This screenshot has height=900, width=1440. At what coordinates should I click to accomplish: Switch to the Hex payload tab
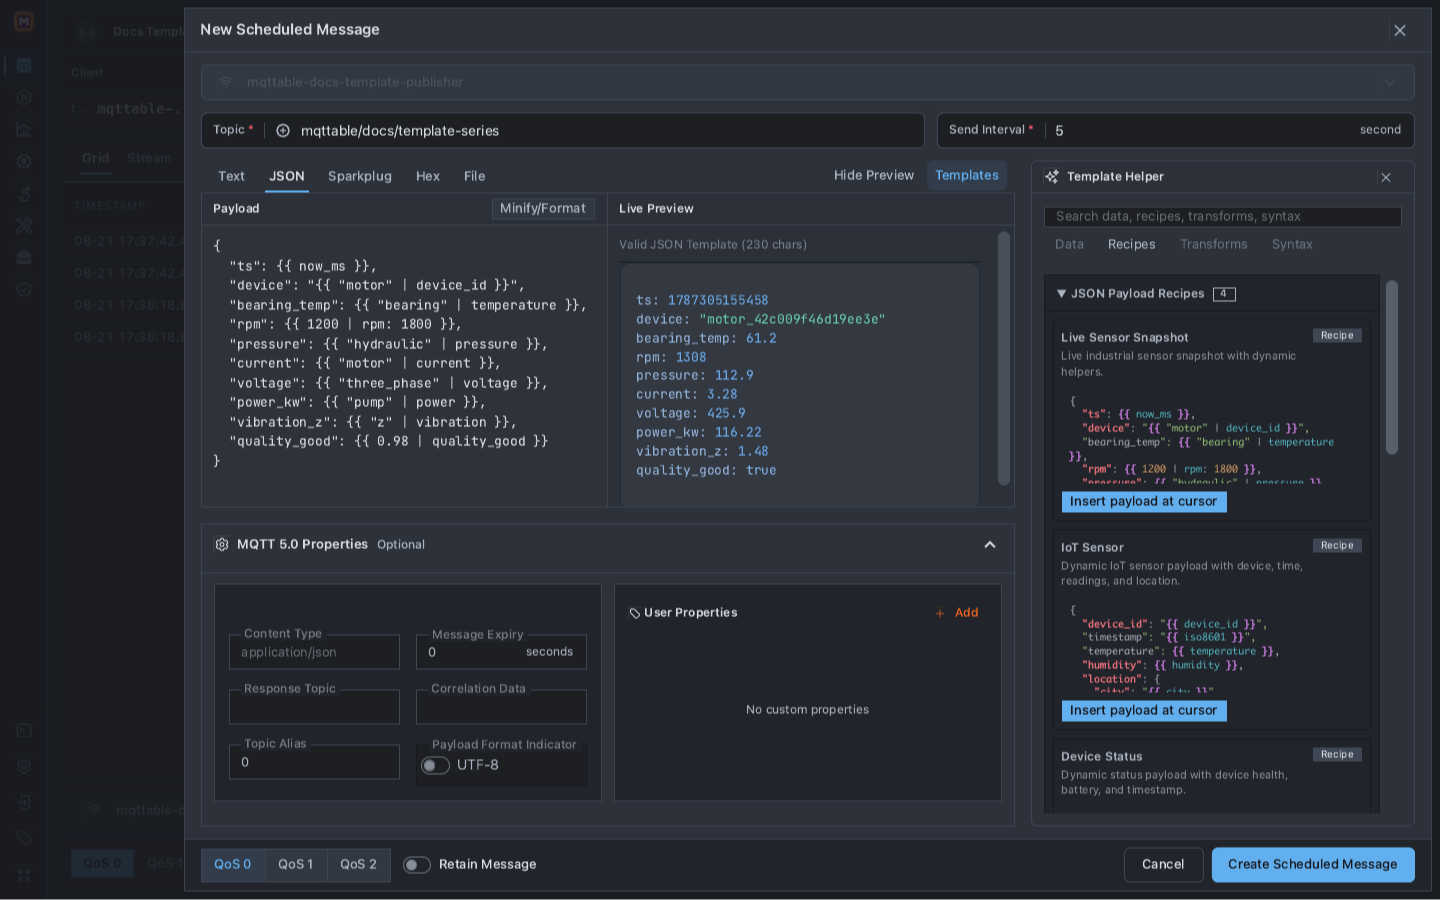tap(428, 177)
